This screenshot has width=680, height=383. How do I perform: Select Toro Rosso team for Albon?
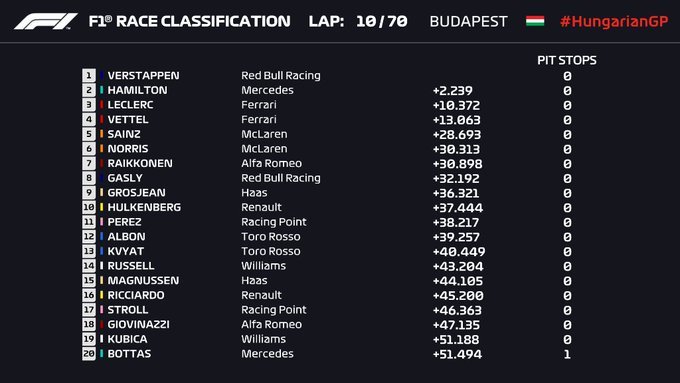271,236
